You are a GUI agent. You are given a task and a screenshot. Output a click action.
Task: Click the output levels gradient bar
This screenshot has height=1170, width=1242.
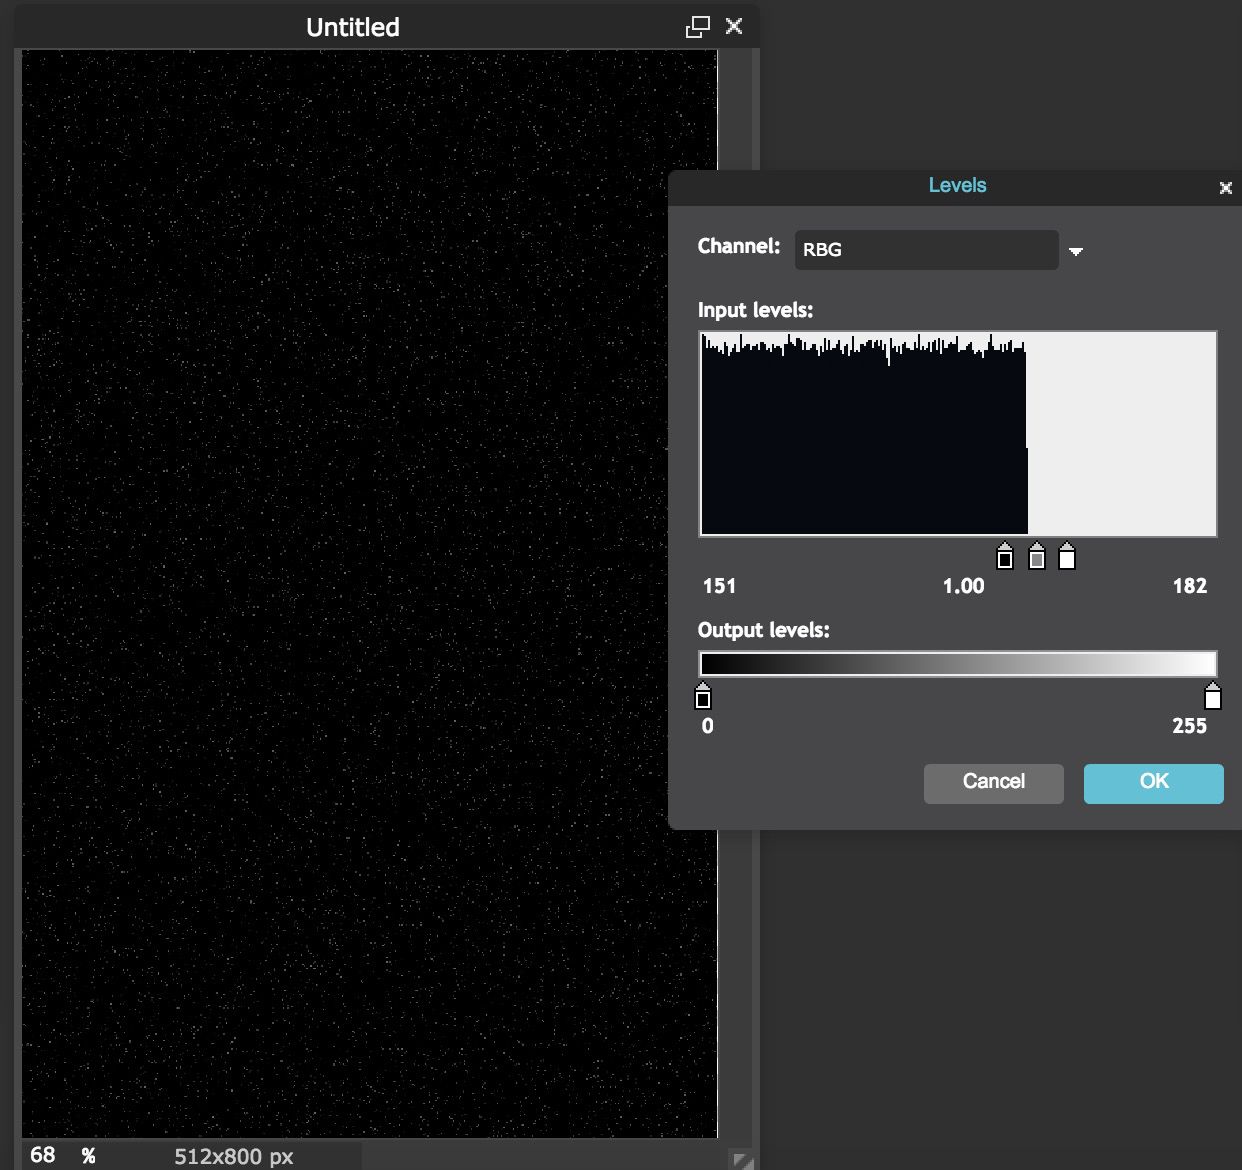coord(958,664)
